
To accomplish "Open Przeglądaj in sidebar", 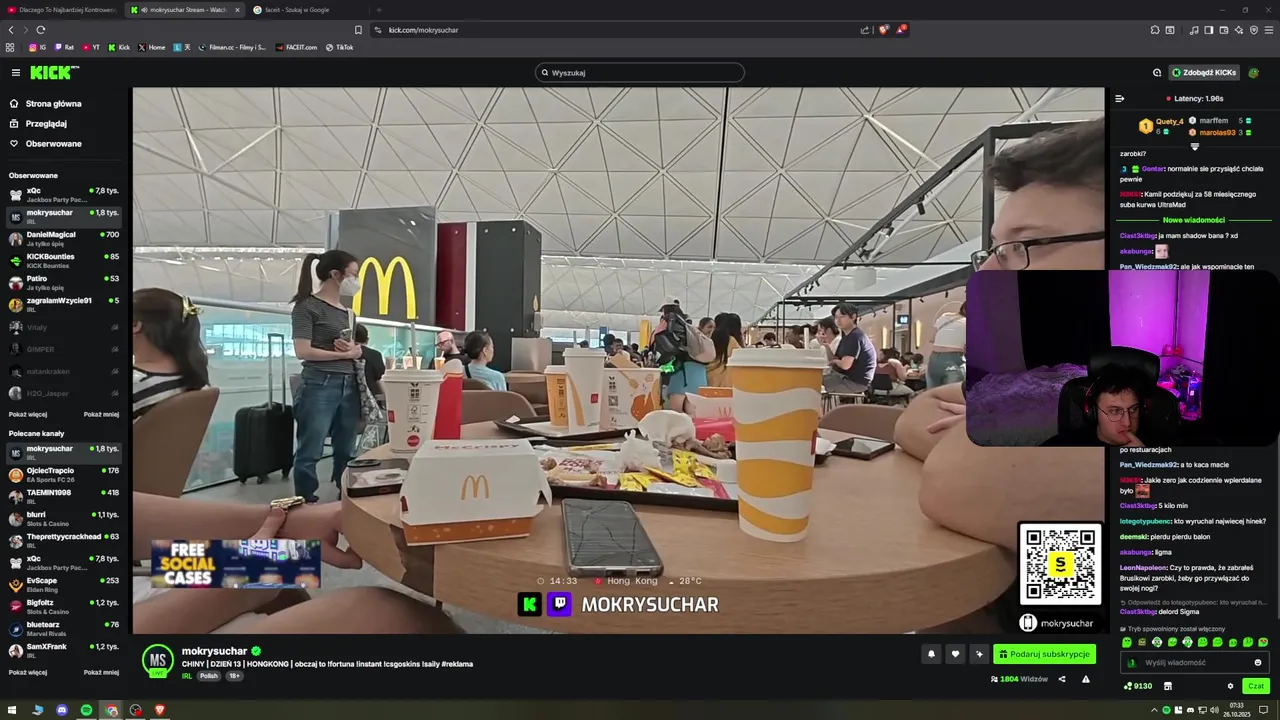I will click(x=46, y=123).
